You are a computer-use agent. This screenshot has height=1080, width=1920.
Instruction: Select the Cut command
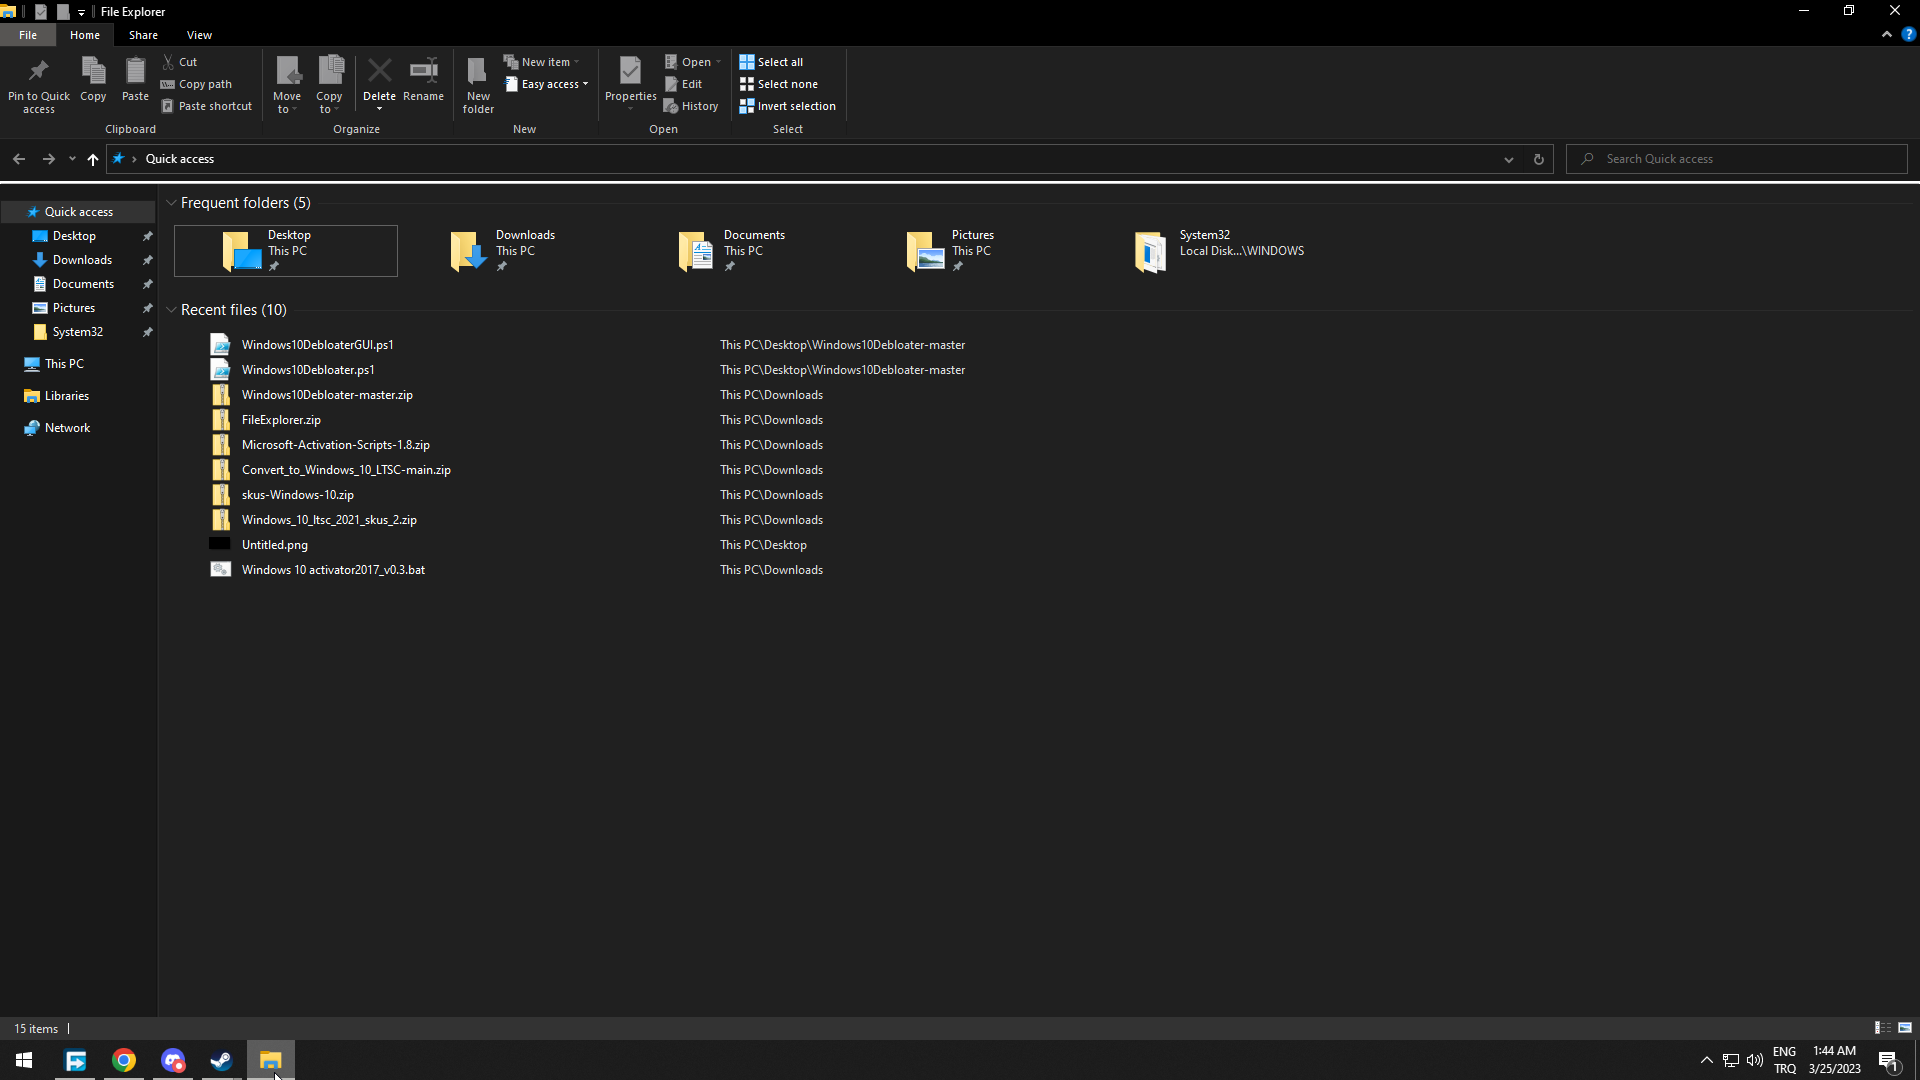tap(180, 62)
